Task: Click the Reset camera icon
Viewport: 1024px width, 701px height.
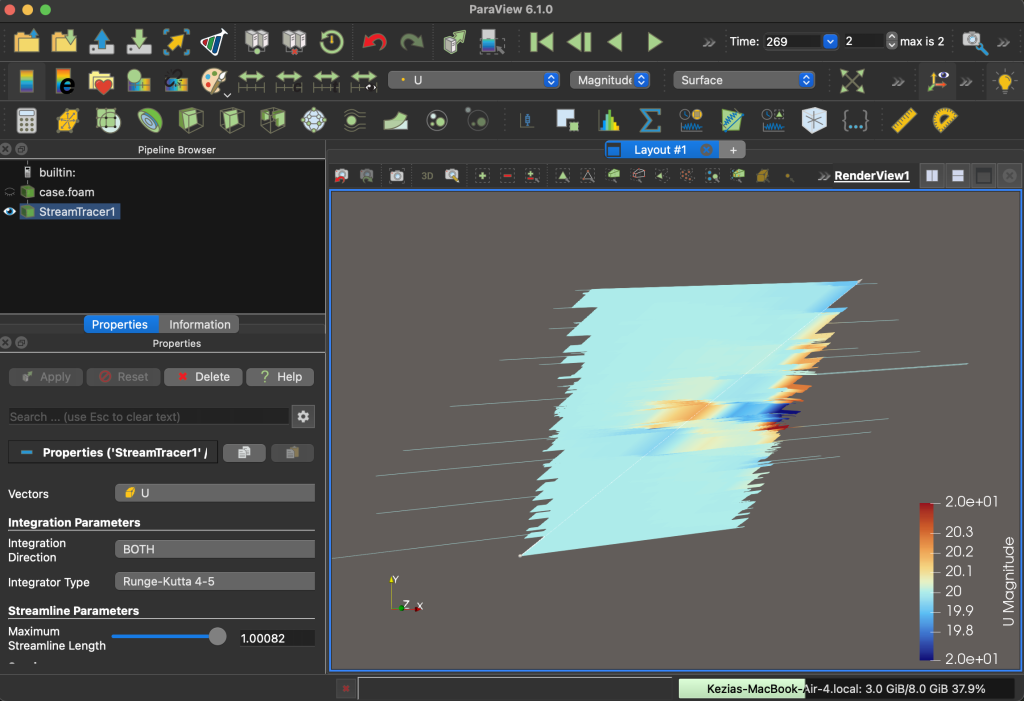Action: pos(852,81)
